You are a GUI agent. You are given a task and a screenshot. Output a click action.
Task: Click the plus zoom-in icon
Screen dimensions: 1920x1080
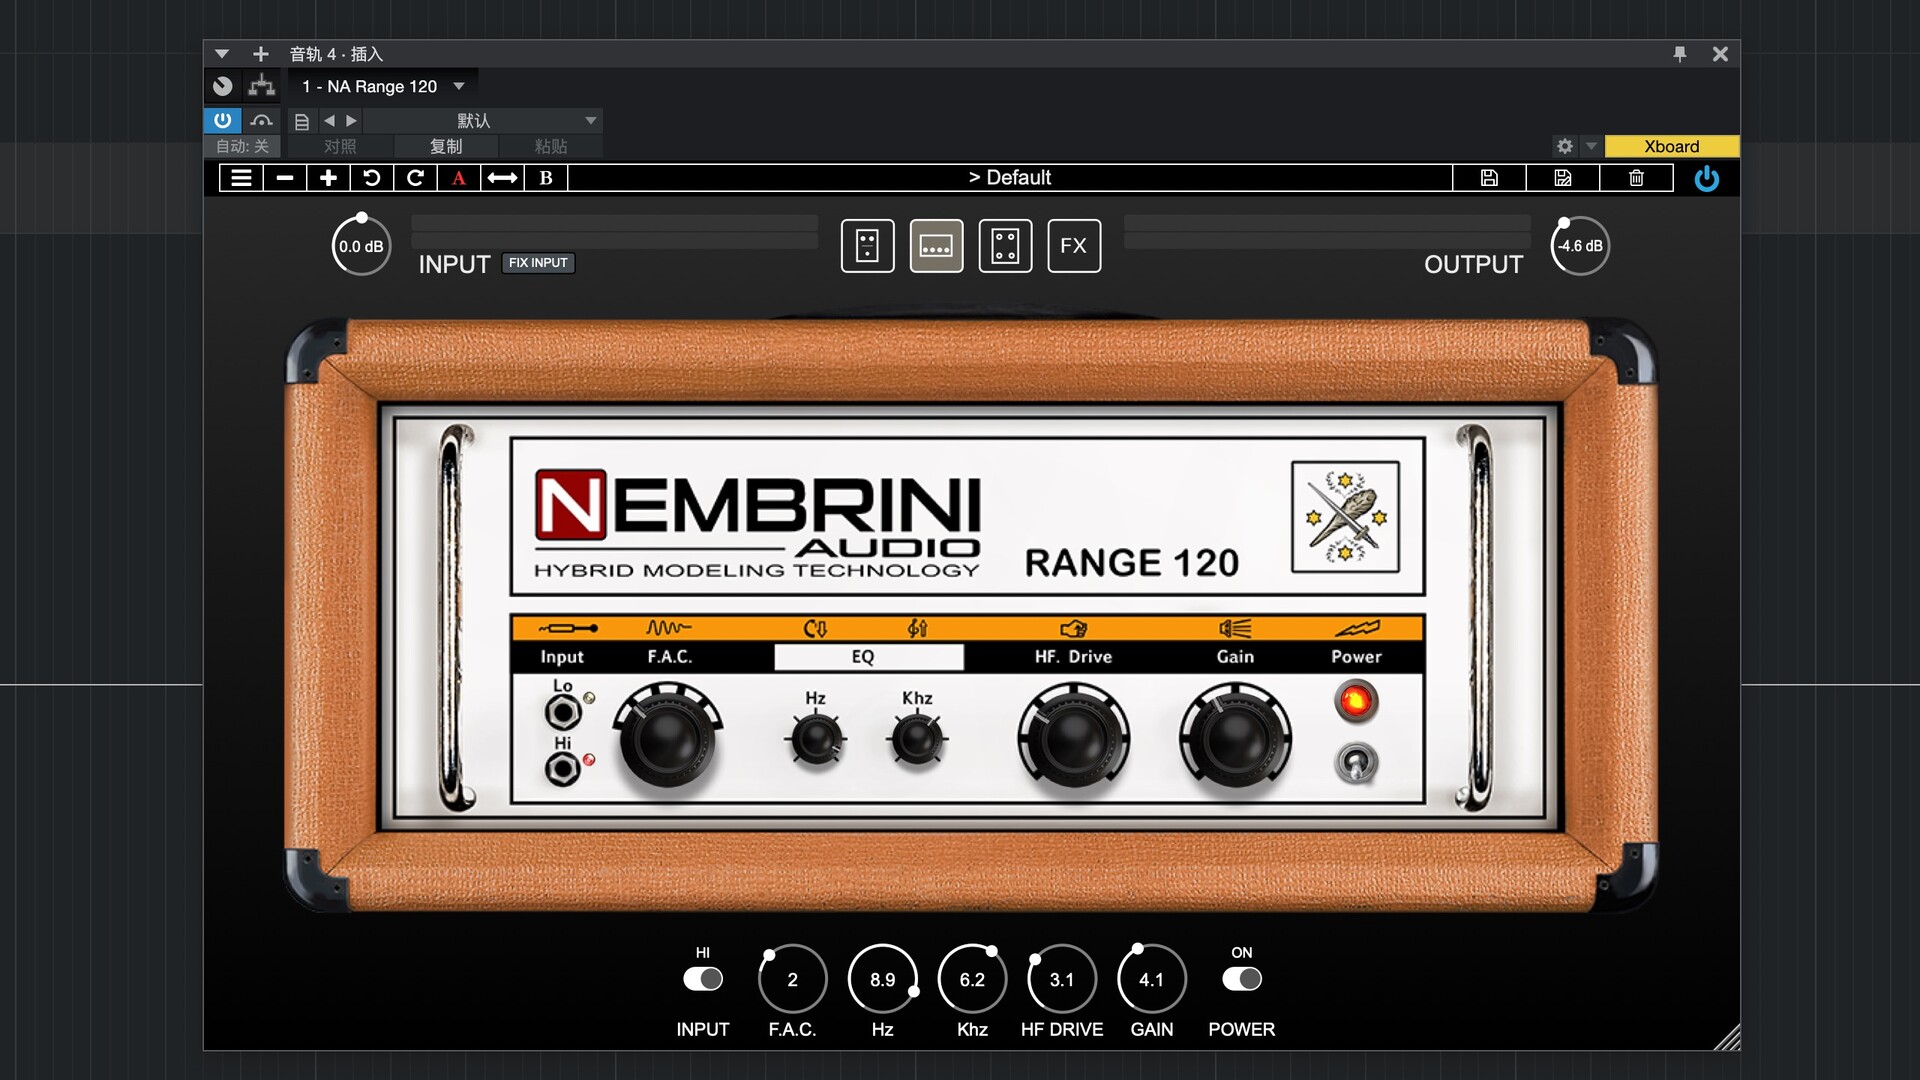(x=328, y=178)
